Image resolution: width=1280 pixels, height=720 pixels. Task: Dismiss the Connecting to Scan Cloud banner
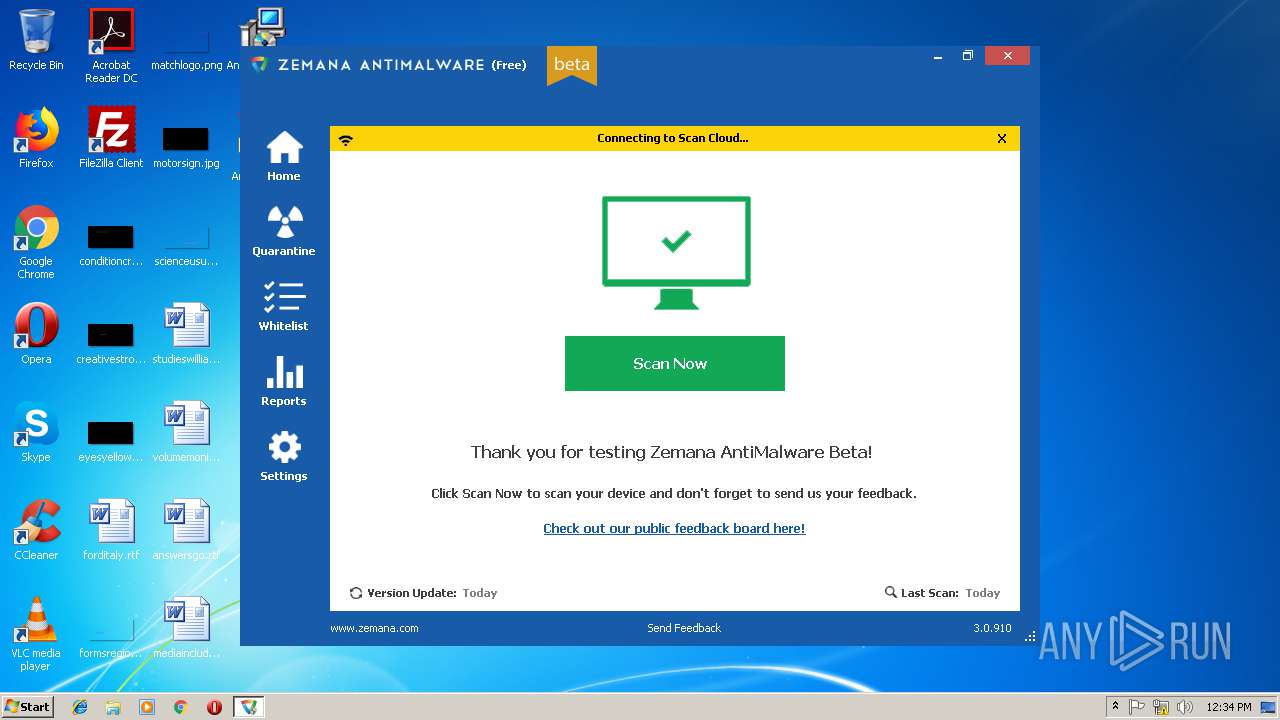pos(1002,139)
